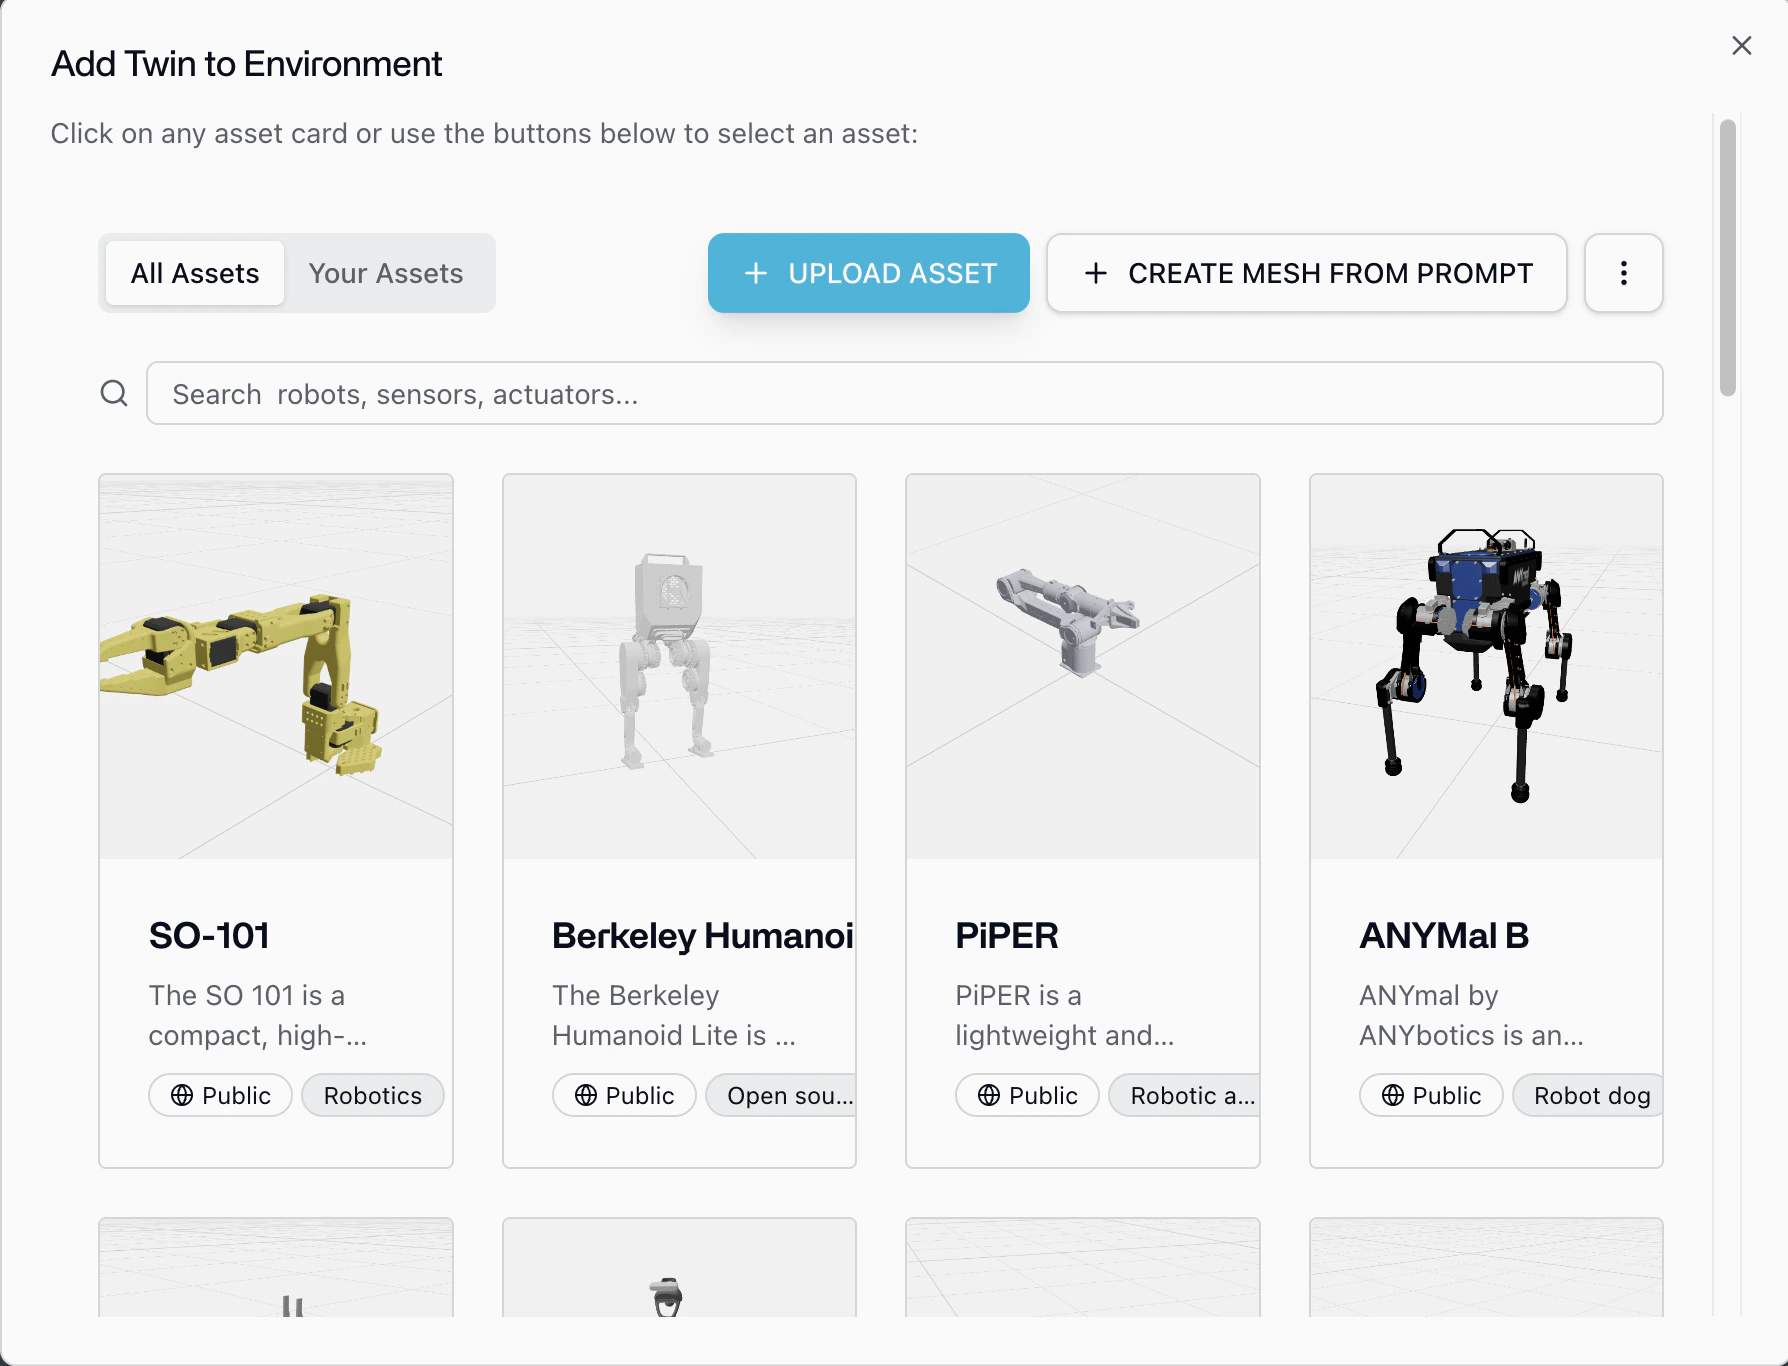This screenshot has width=1788, height=1366.
Task: Click the Robotic a... tag on PiPER
Action: tap(1184, 1095)
